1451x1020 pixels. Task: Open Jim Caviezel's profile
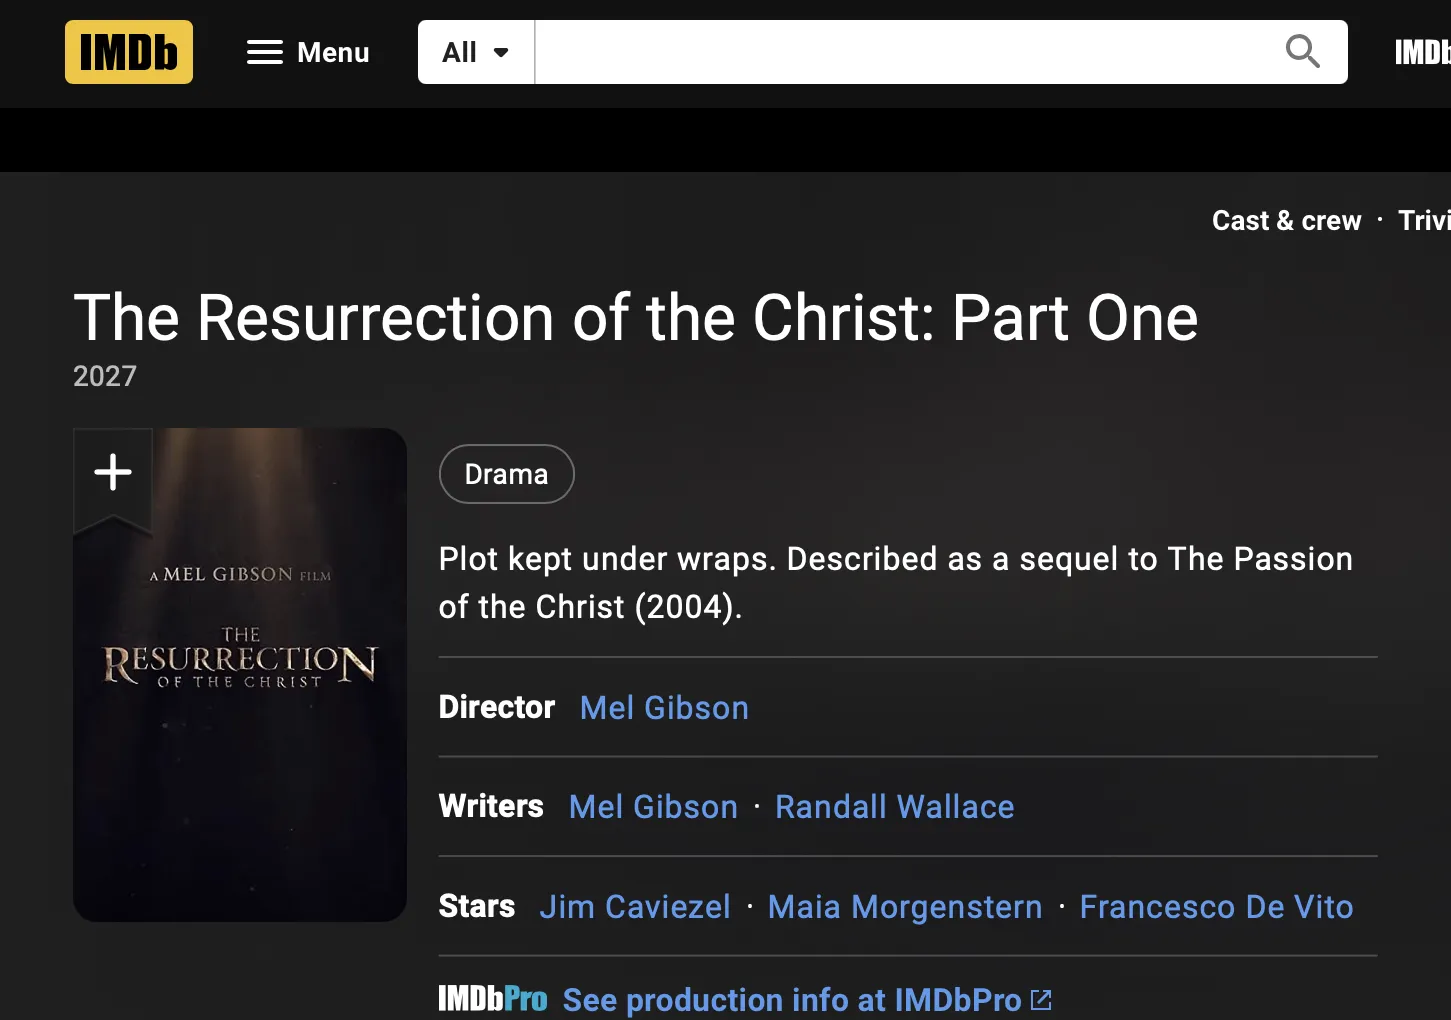coord(635,907)
